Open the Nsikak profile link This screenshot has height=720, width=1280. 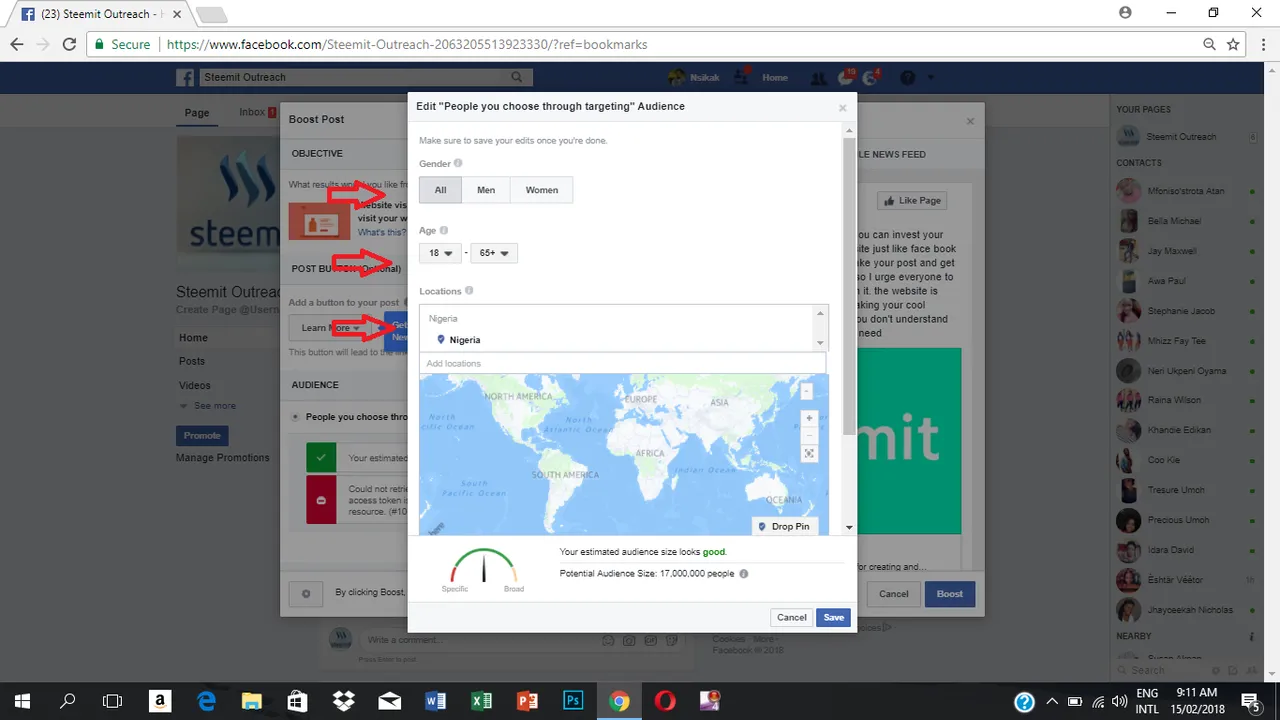[x=692, y=77]
